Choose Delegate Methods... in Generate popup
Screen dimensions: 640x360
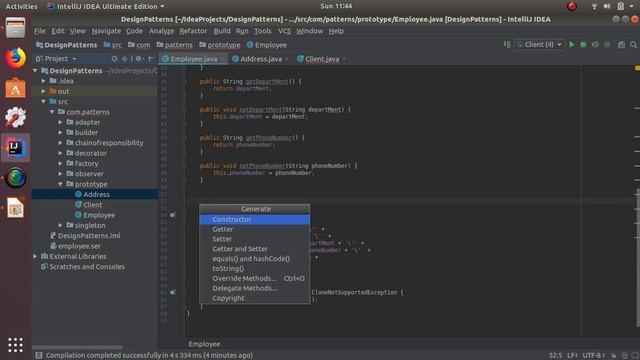(255, 288)
